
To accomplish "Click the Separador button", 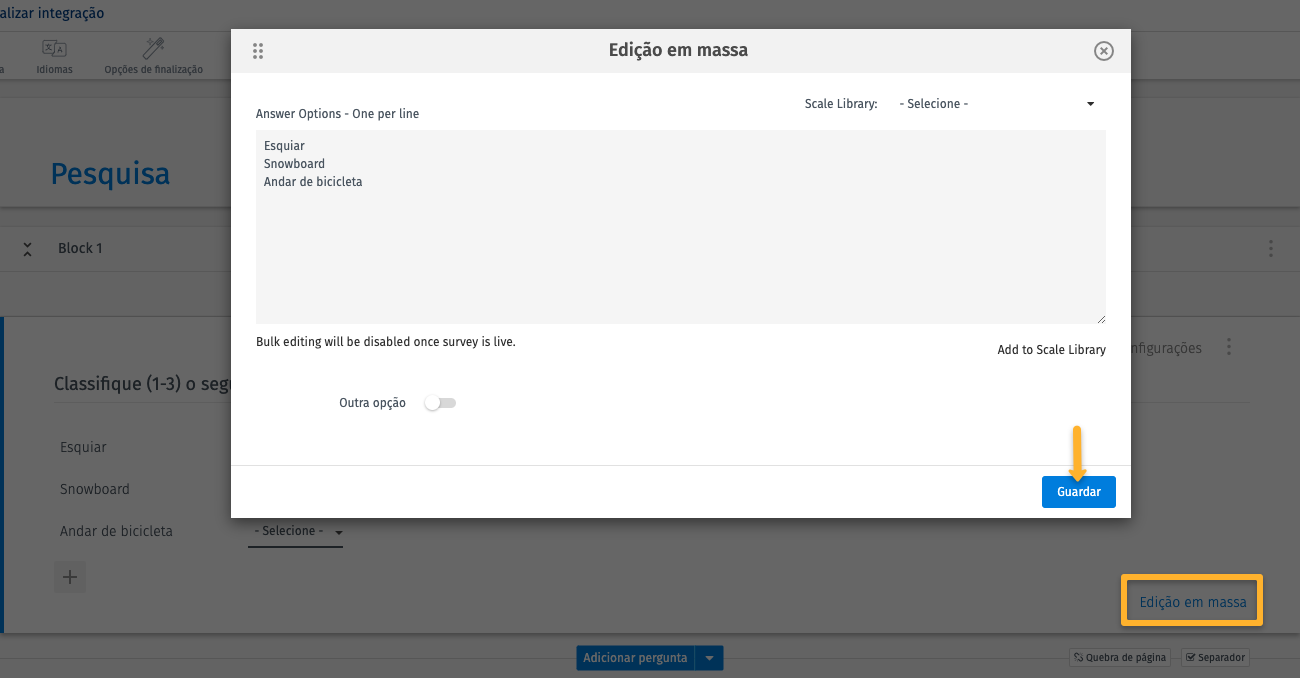I will coord(1215,658).
